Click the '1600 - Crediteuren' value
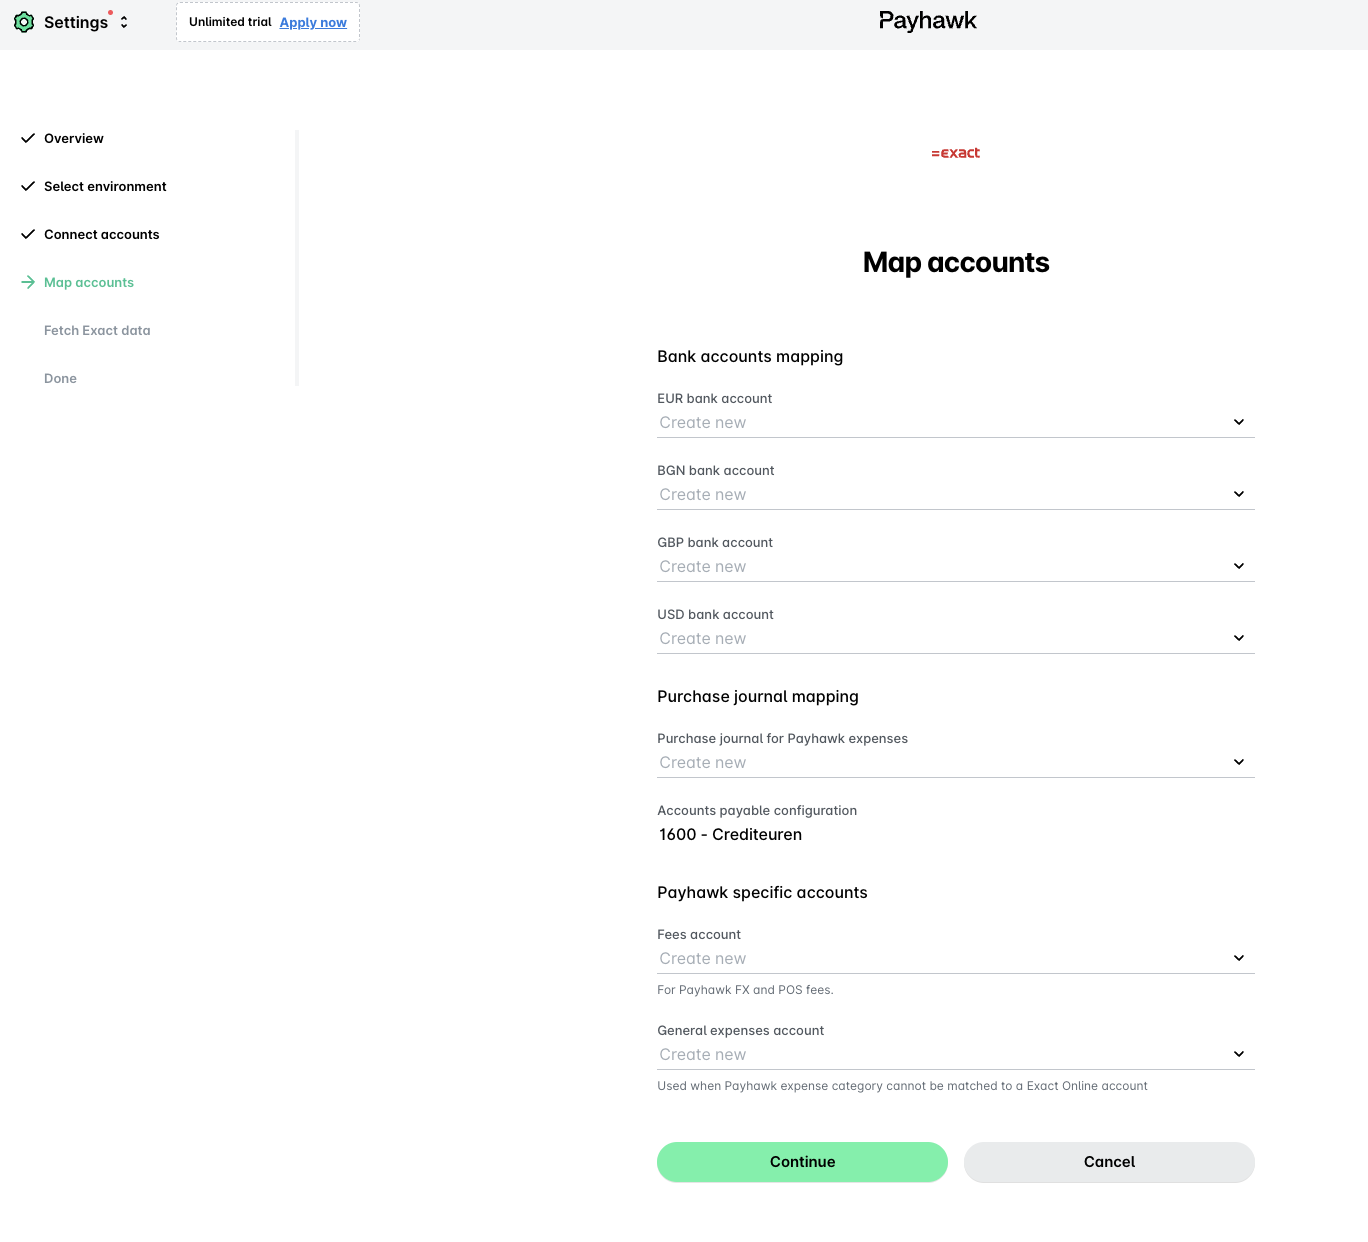The image size is (1368, 1242). 730,834
